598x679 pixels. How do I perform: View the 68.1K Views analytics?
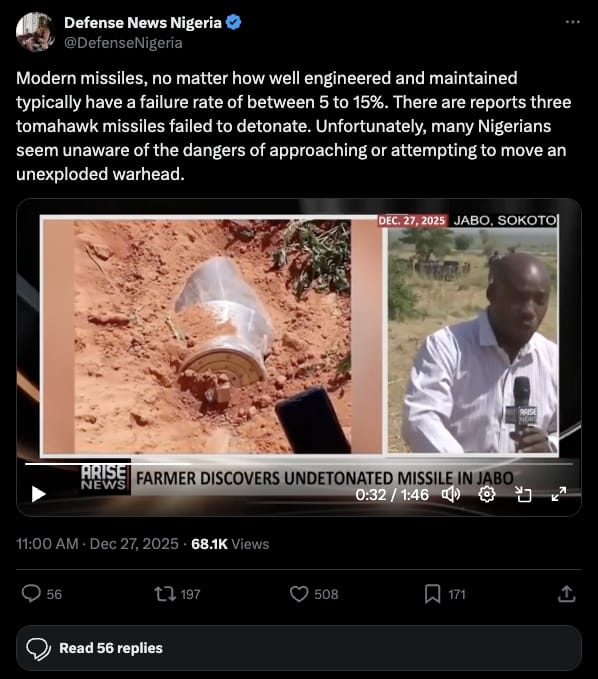pyautogui.click(x=230, y=544)
